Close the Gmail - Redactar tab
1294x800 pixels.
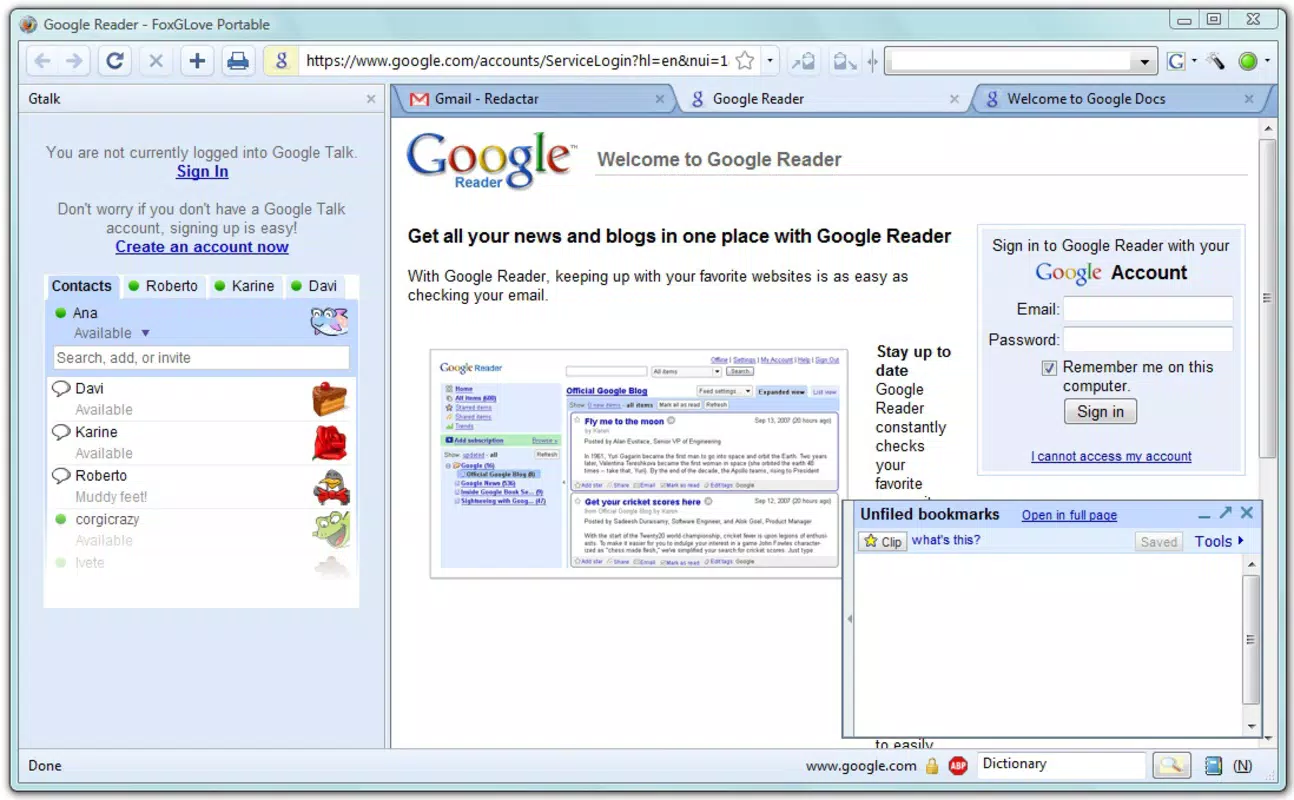[659, 99]
